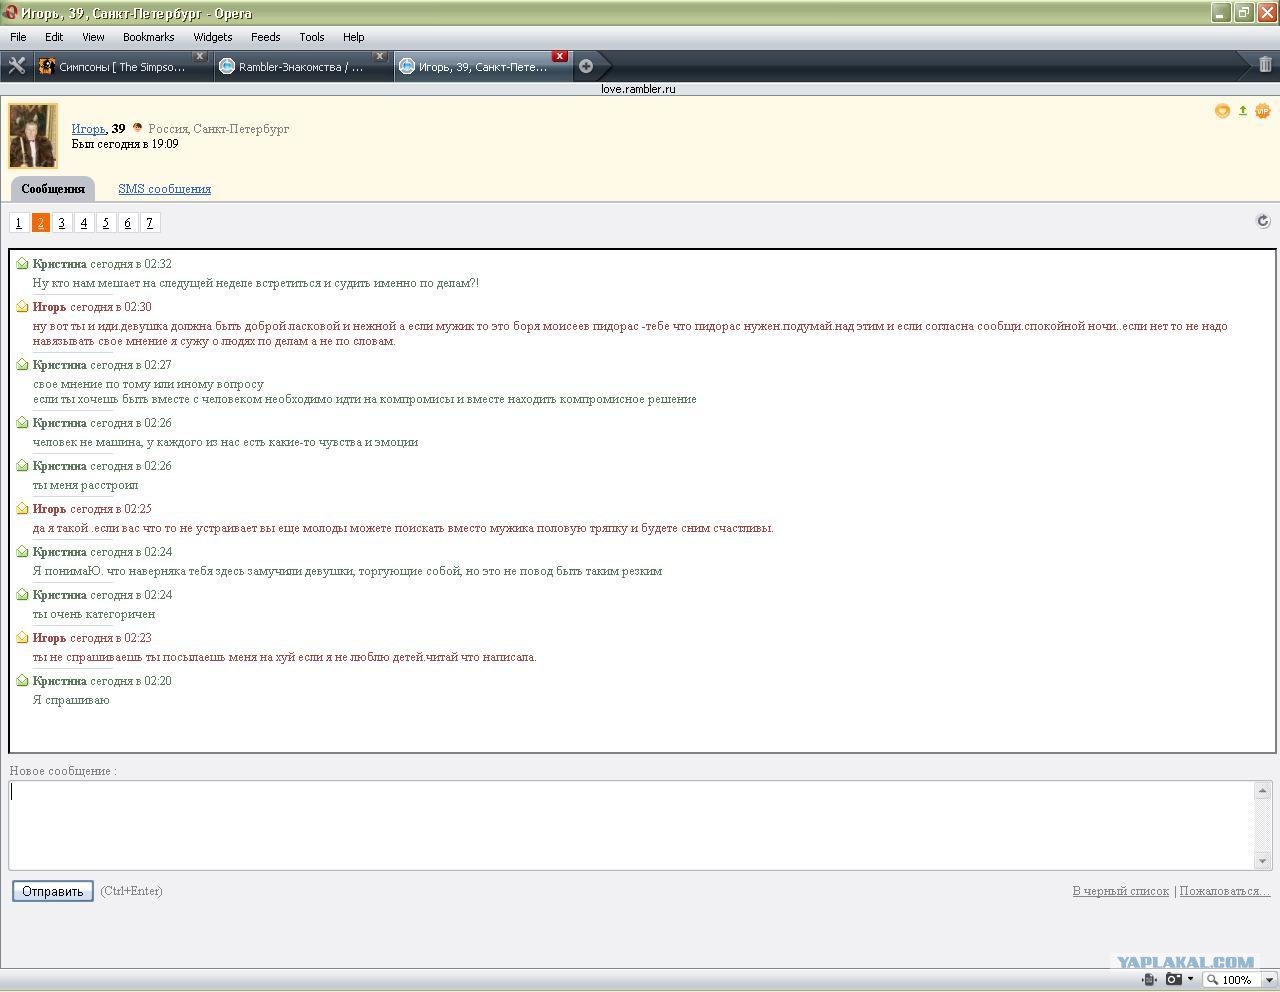Close the Игорь, 39 tab
The image size is (1280, 992).
[560, 56]
